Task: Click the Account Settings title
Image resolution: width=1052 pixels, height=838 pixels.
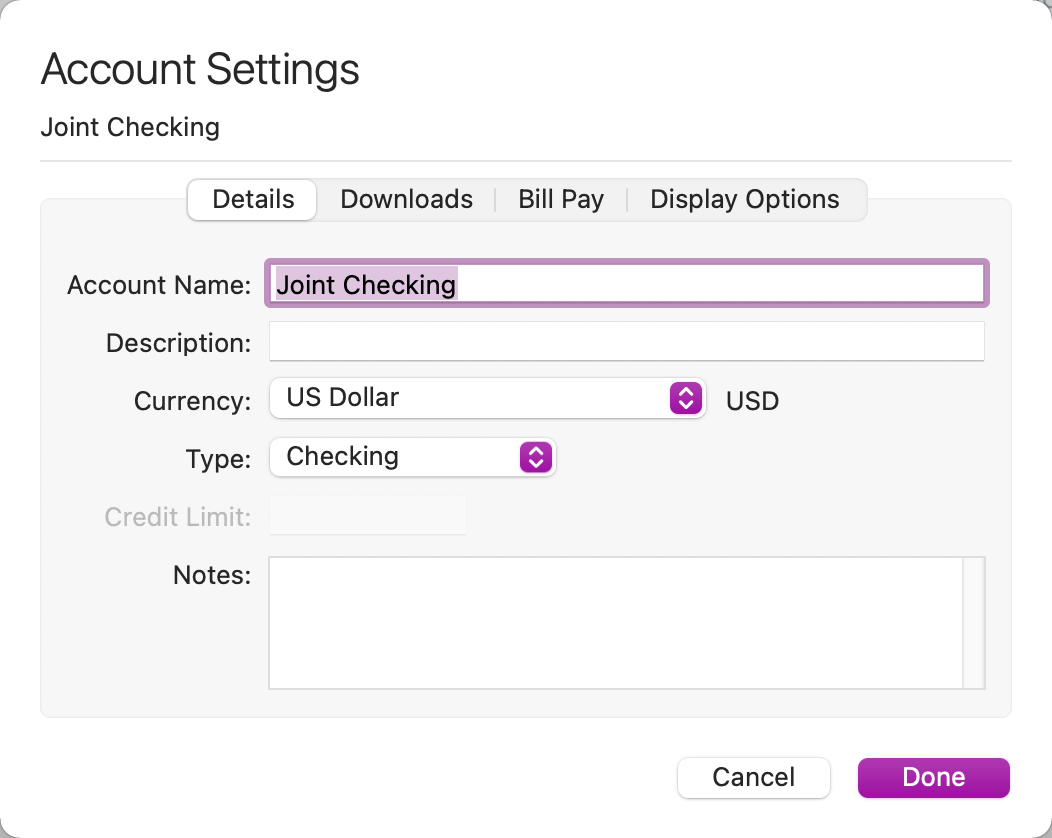Action: point(200,70)
